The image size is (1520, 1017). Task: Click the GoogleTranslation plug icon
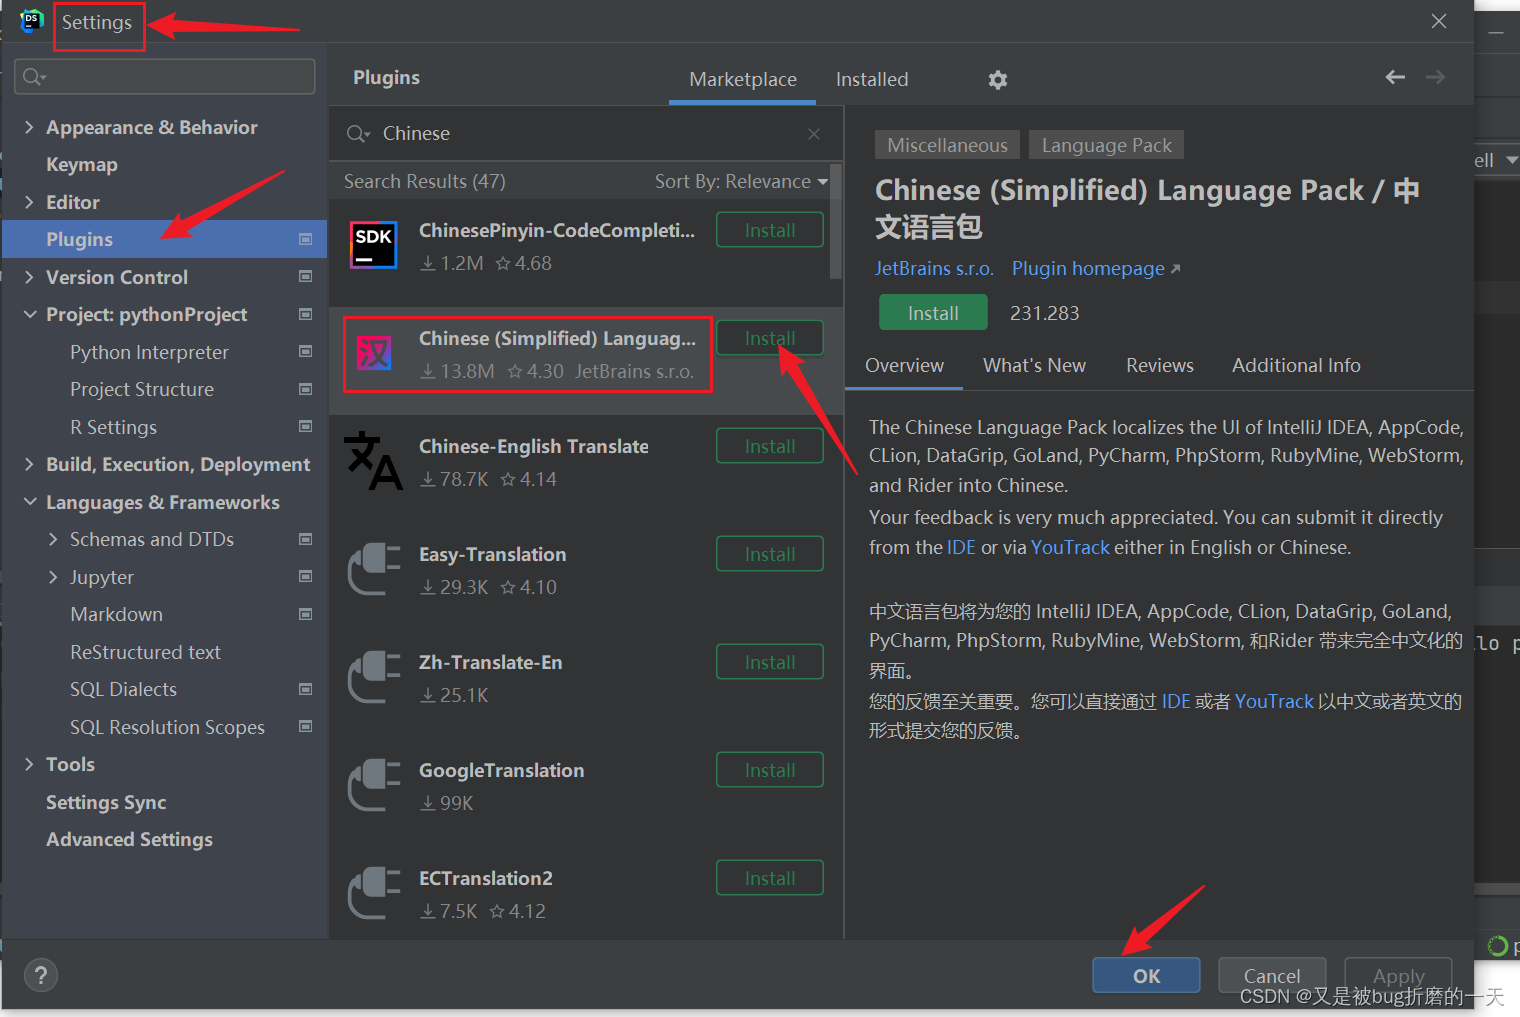pos(374,784)
